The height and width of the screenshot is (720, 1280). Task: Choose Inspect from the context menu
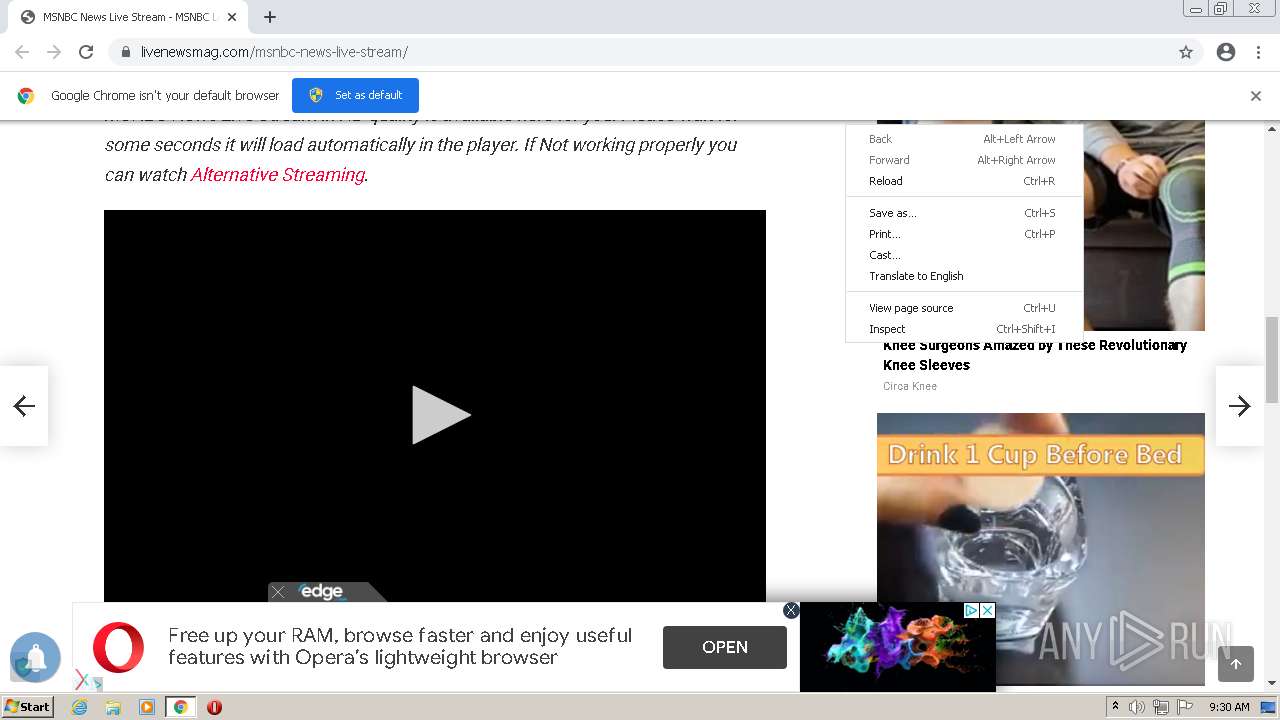coord(962,329)
